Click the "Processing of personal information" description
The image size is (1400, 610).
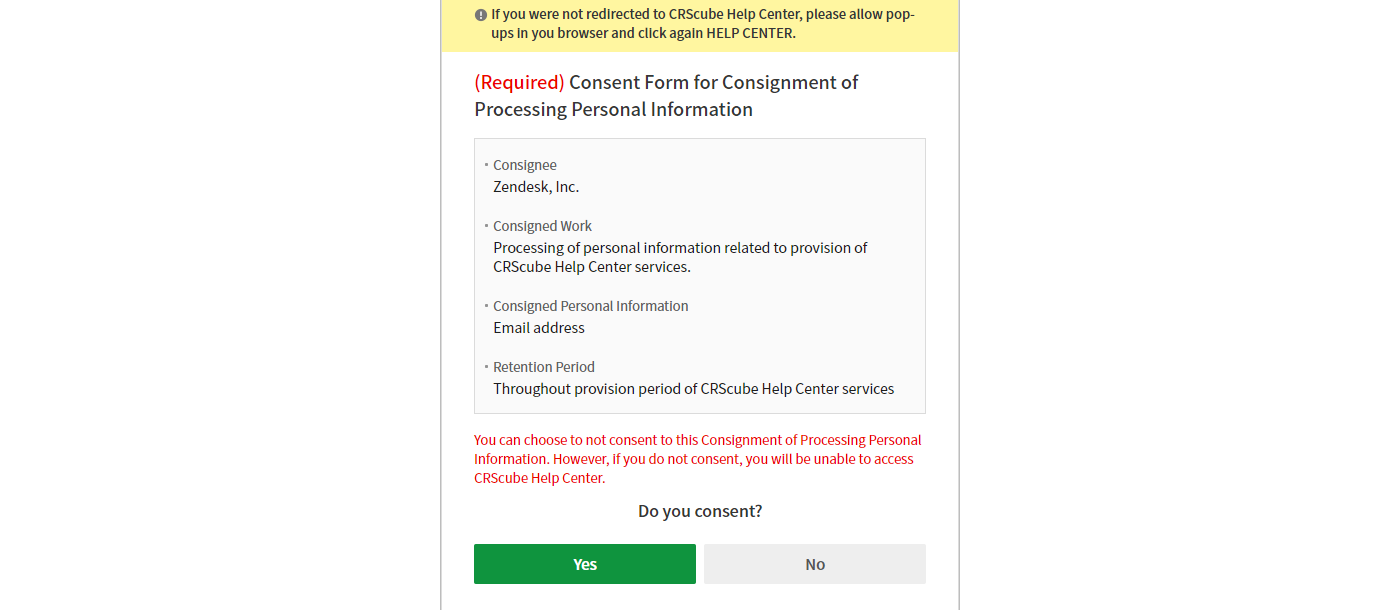tap(680, 258)
